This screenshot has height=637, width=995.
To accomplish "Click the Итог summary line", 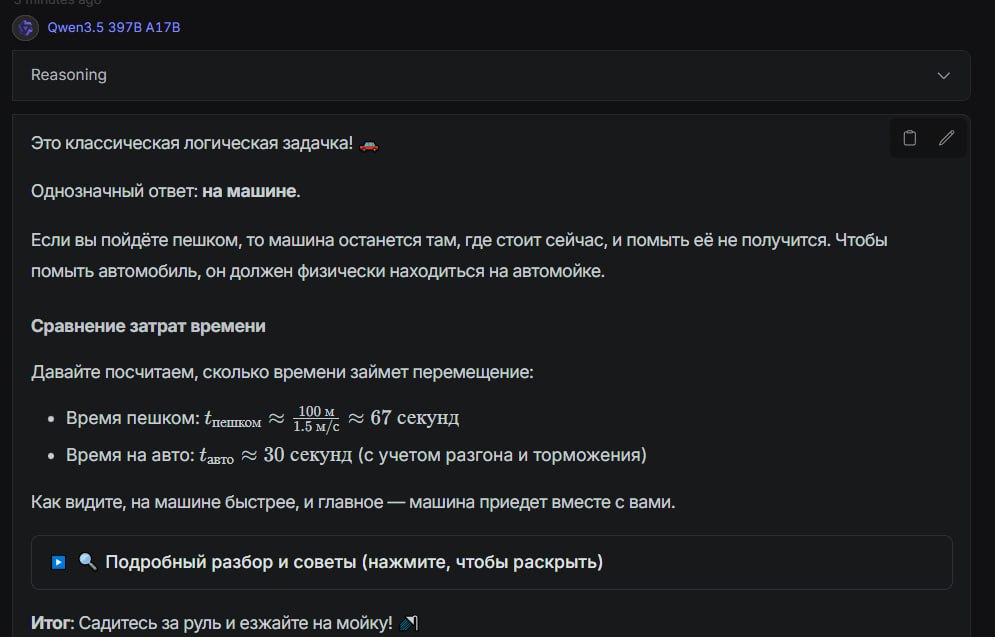I will pos(212,624).
